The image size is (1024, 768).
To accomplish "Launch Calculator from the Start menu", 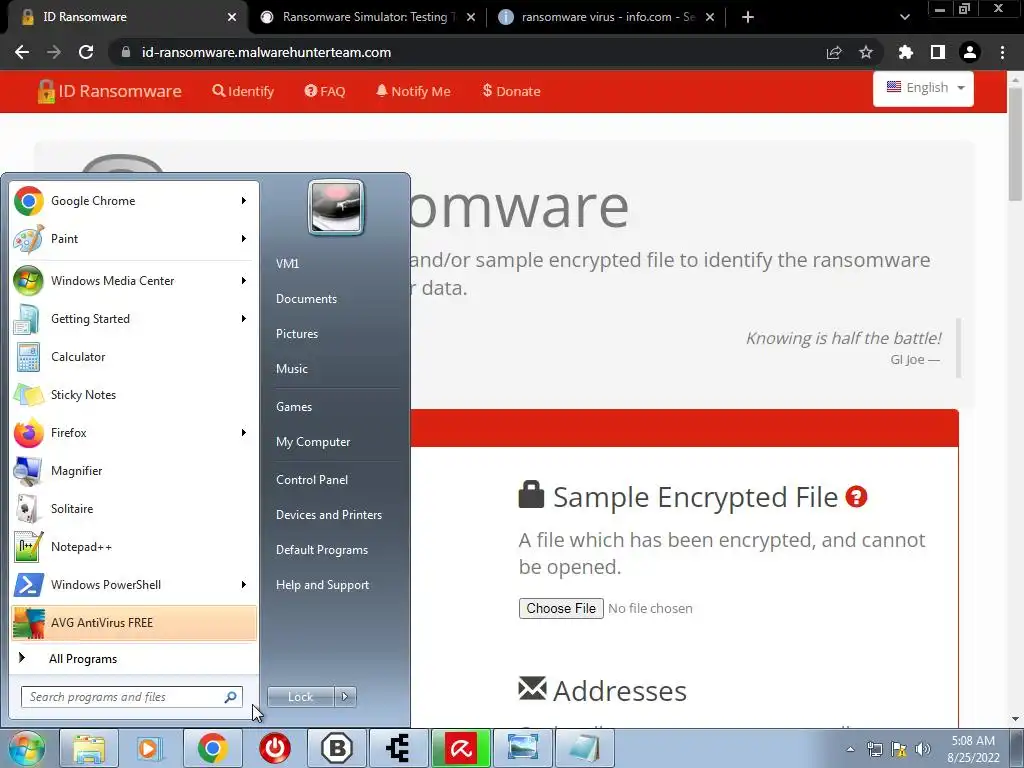I will 134,357.
